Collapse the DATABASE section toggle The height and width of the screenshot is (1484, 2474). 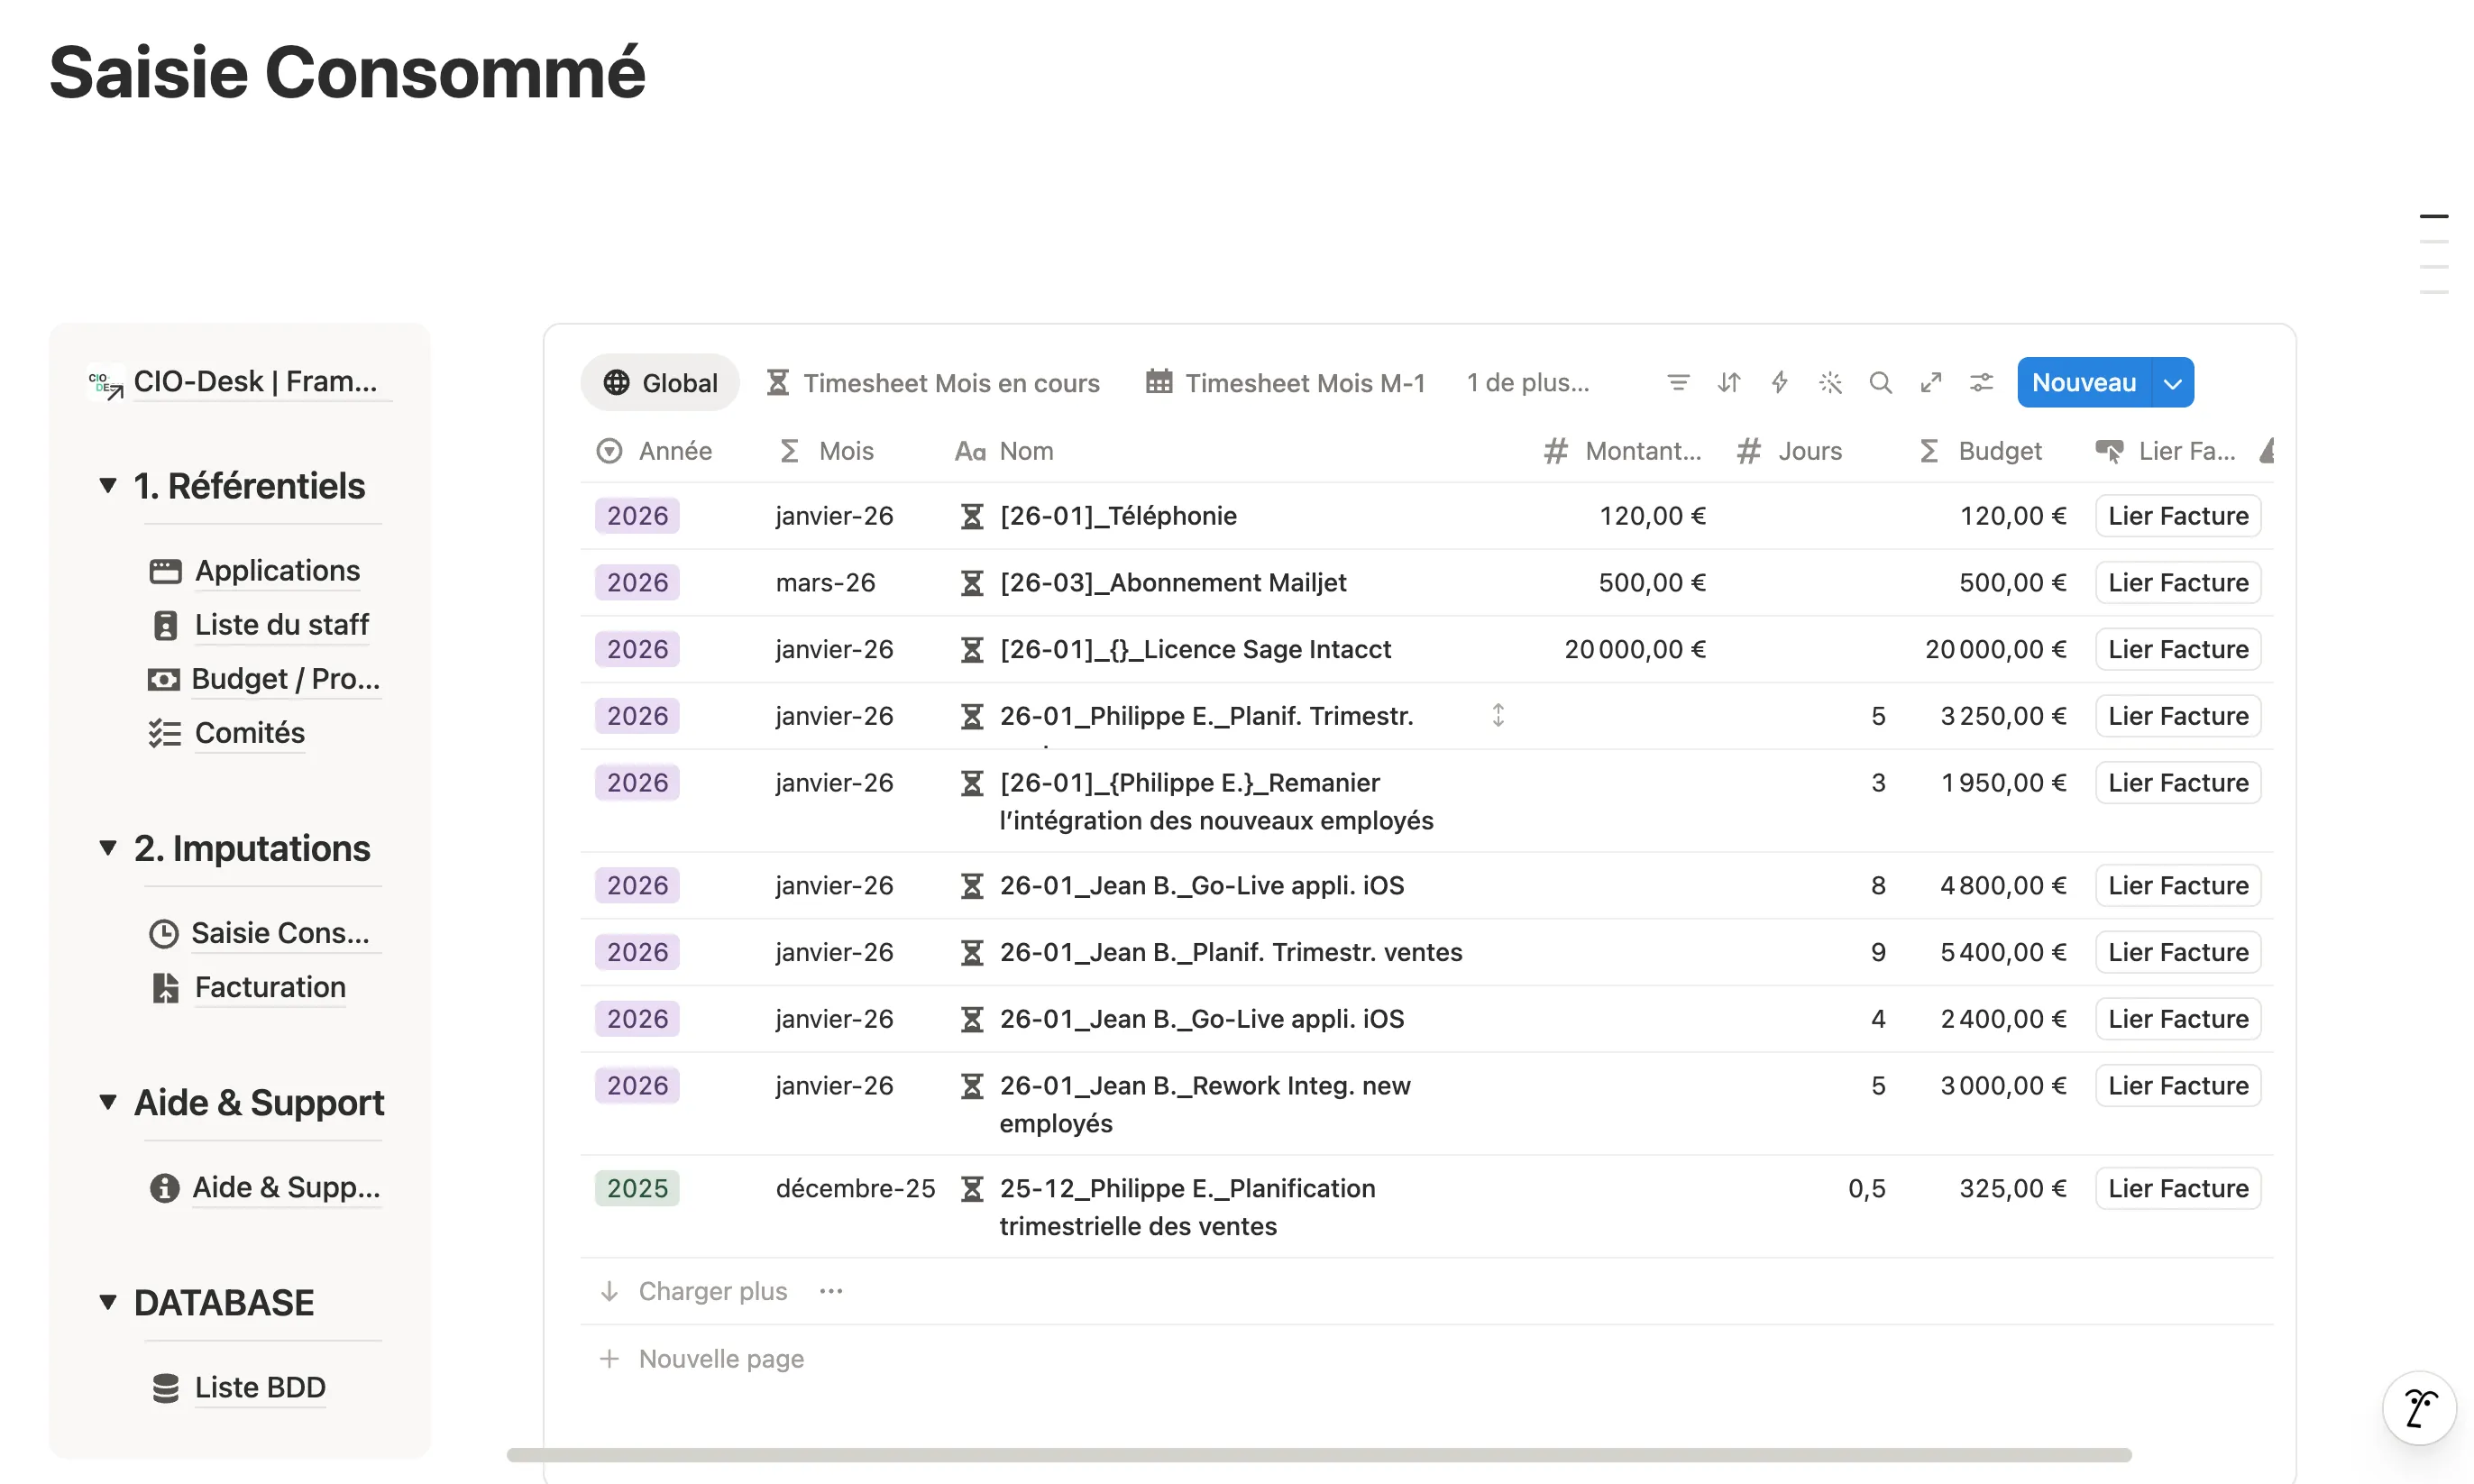(x=108, y=1302)
